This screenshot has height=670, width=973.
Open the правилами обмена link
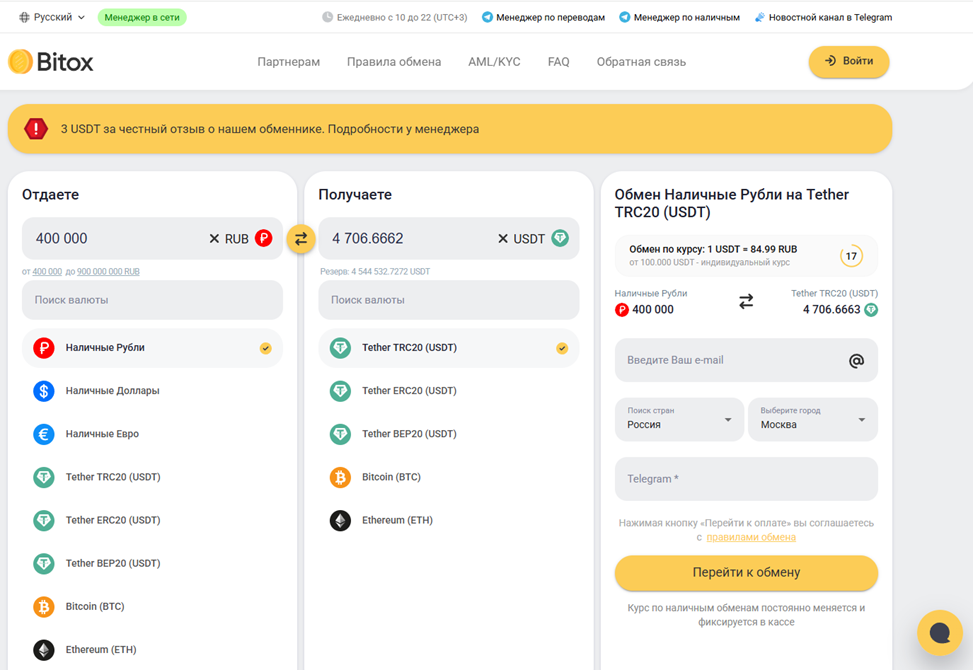[751, 537]
